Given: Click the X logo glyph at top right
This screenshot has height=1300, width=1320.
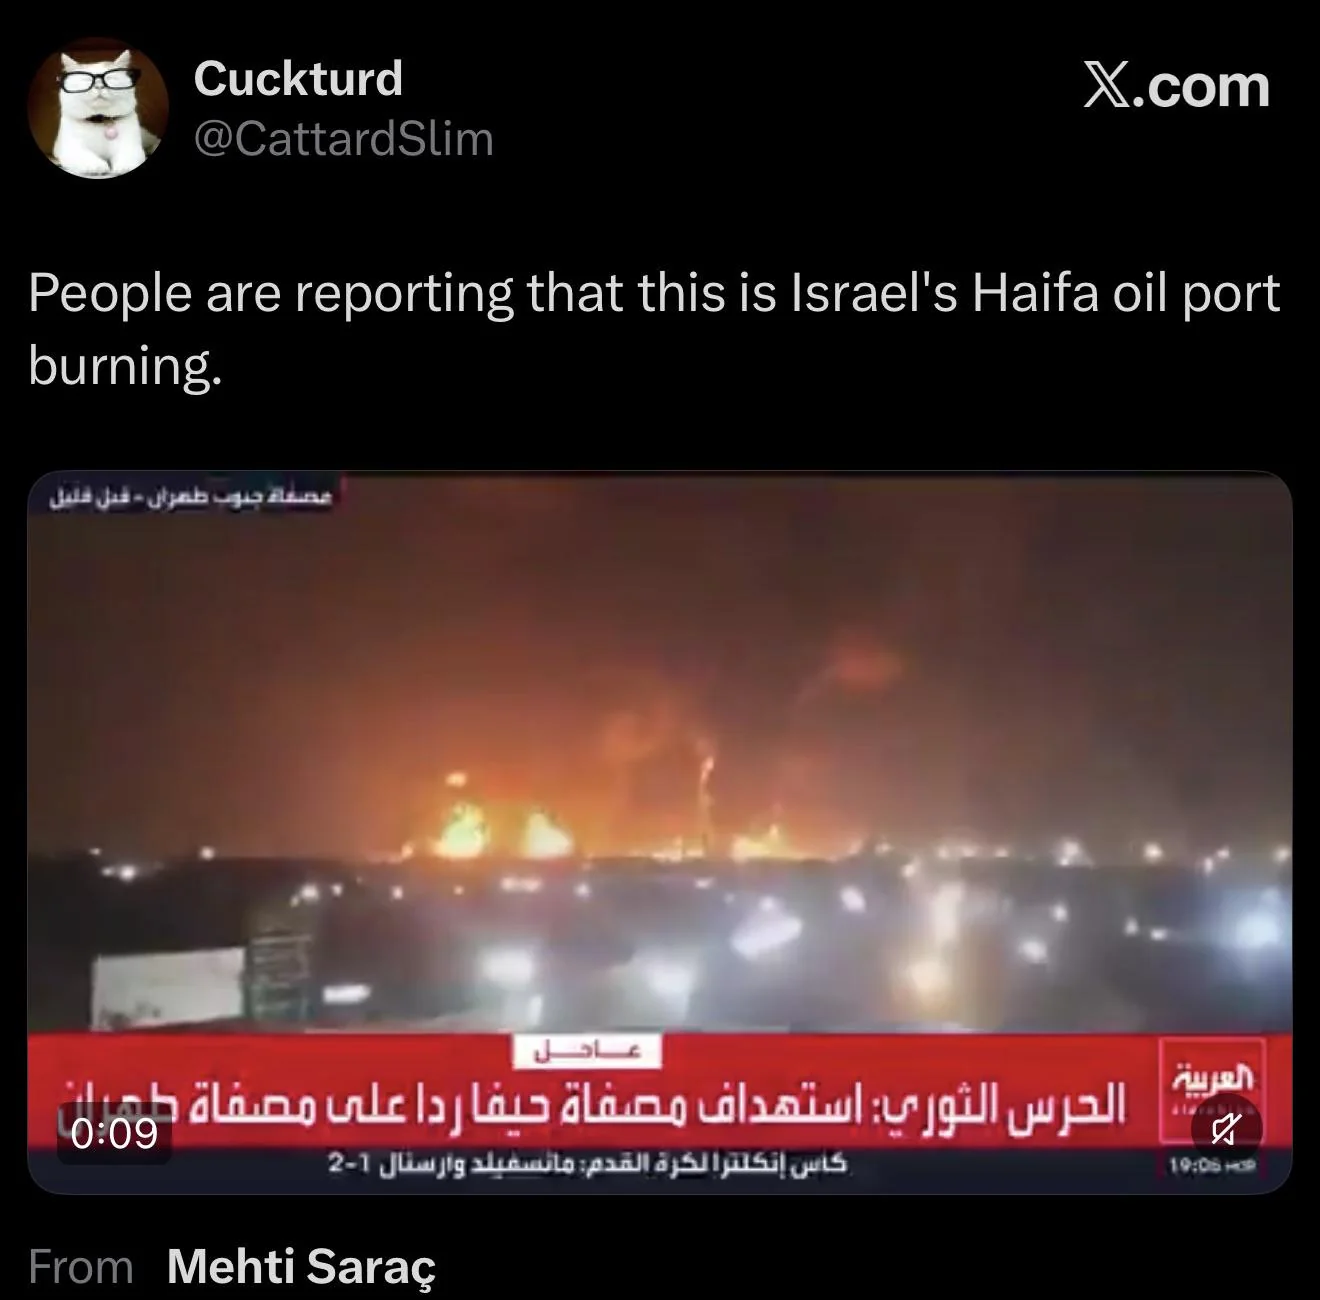Looking at the screenshot, I should point(1113,86).
